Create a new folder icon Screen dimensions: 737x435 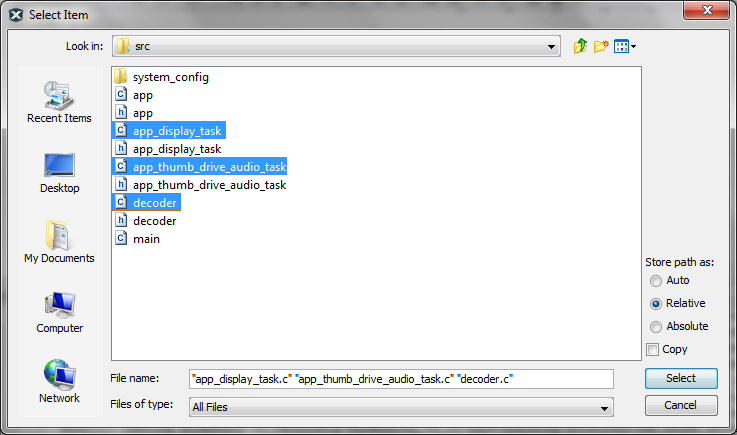pos(602,46)
